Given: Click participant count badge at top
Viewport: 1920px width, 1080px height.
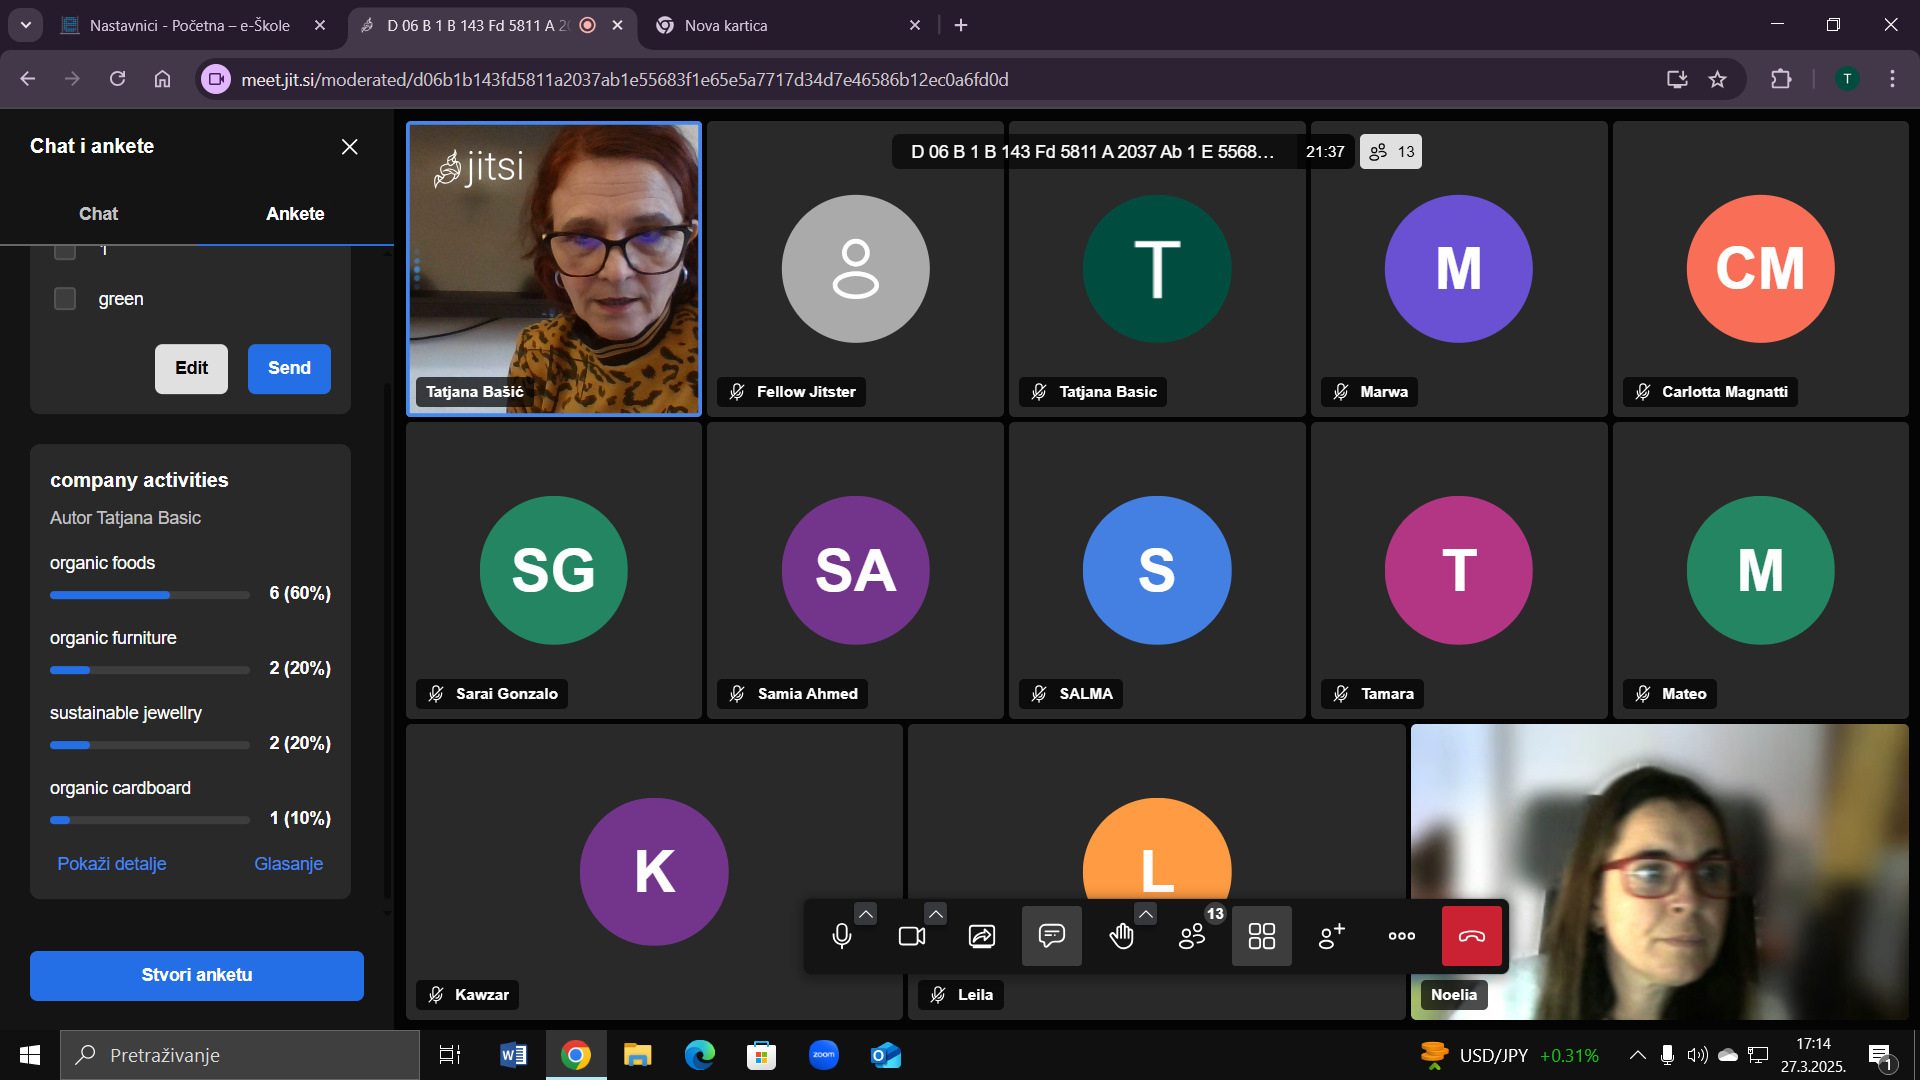Looking at the screenshot, I should coord(1391,152).
